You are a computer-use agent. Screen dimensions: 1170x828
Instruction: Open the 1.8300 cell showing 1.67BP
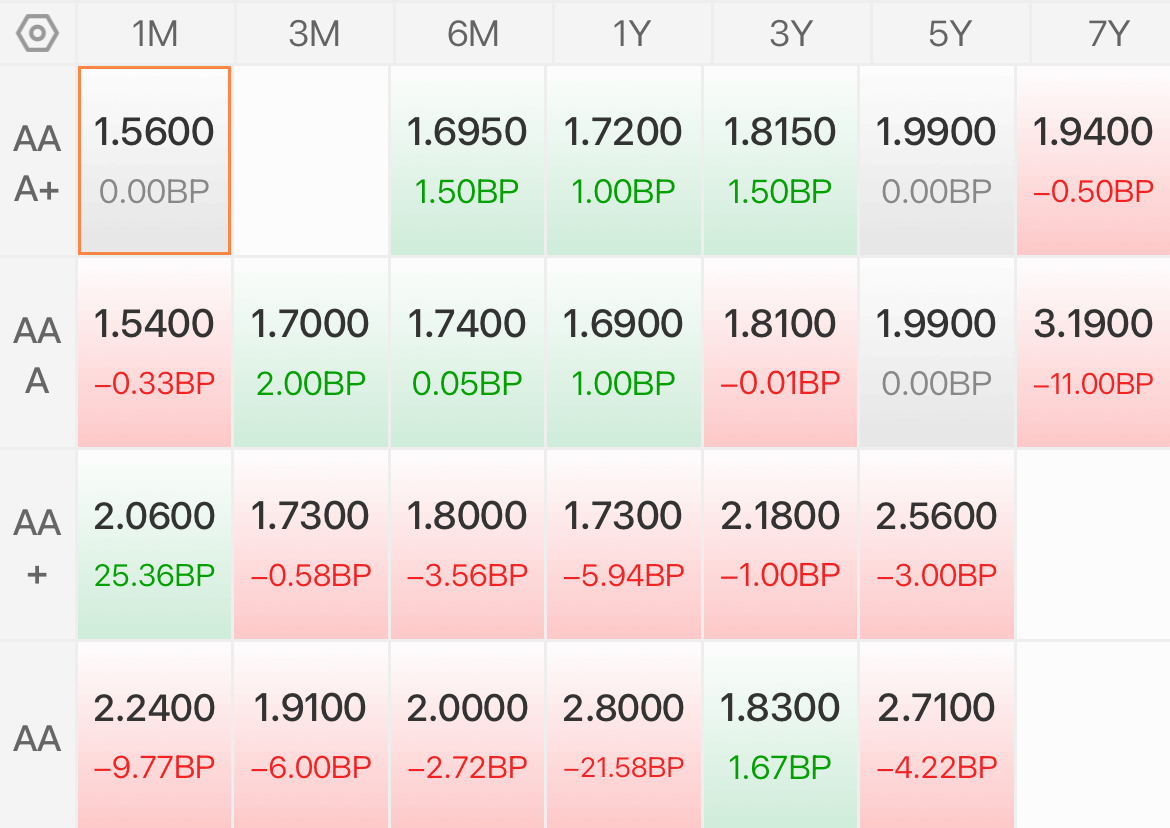[x=780, y=736]
